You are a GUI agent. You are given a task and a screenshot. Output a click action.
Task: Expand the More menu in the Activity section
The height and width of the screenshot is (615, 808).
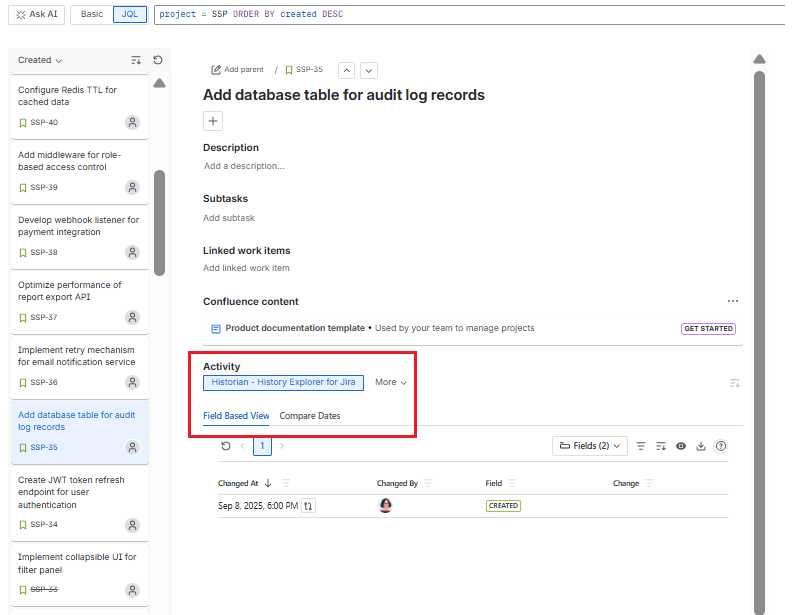pyautogui.click(x=389, y=382)
